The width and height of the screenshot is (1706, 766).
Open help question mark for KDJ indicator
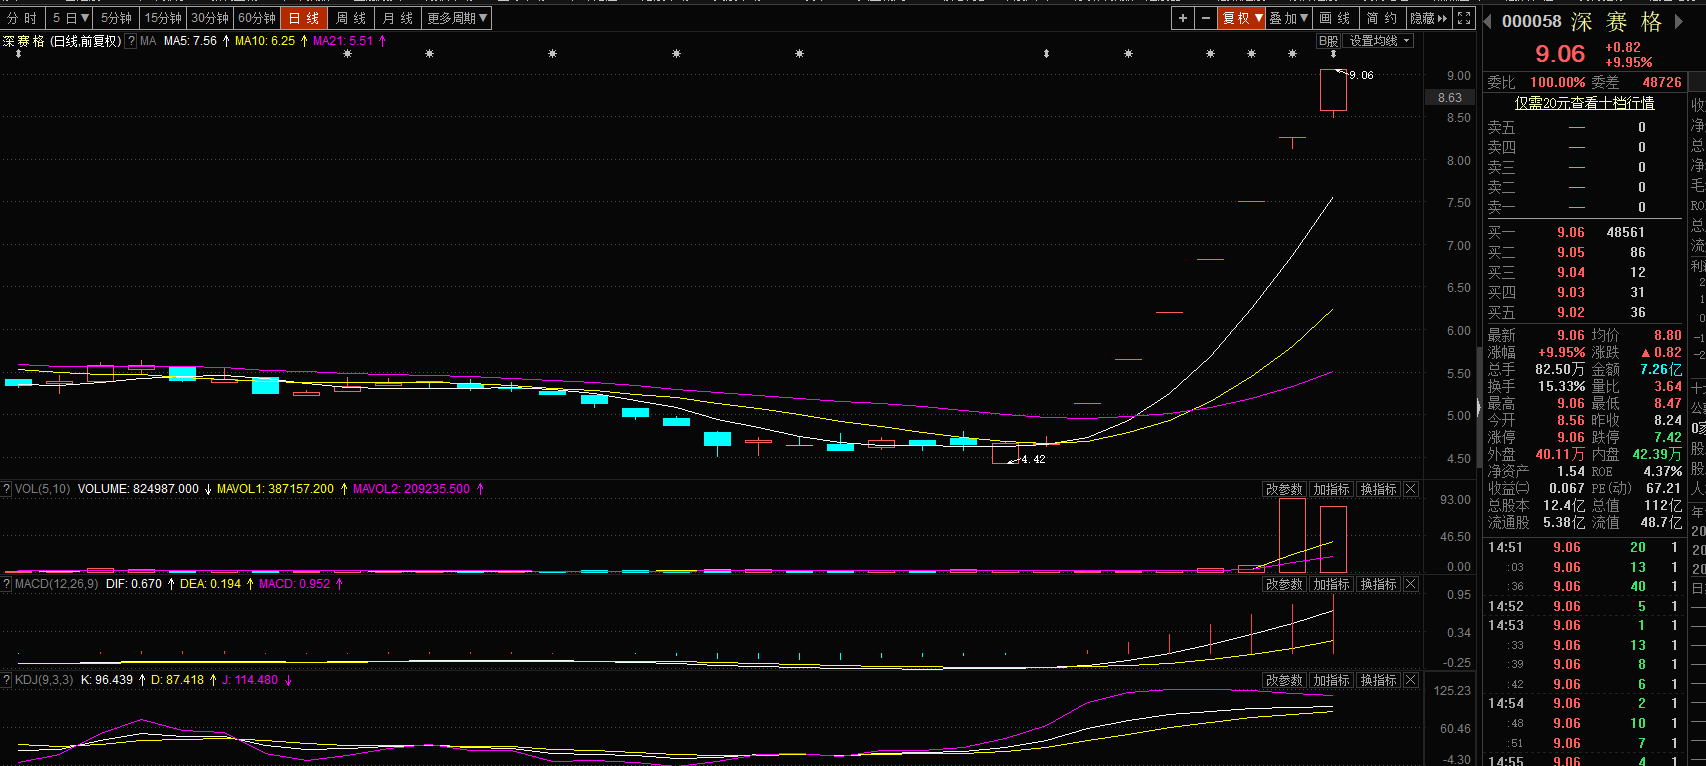[x=7, y=680]
